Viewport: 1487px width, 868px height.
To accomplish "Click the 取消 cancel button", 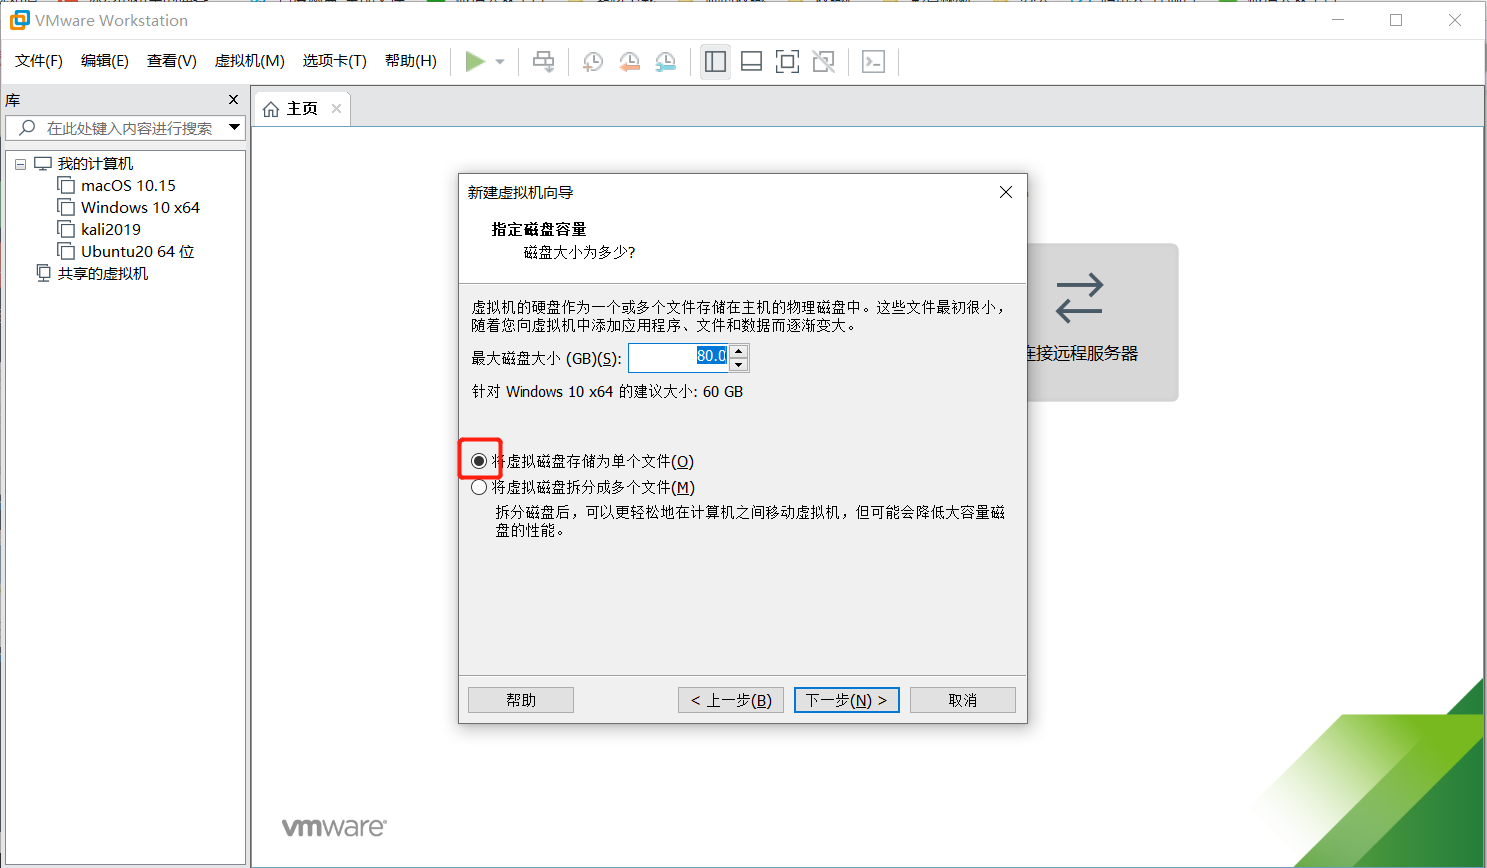I will click(x=963, y=700).
